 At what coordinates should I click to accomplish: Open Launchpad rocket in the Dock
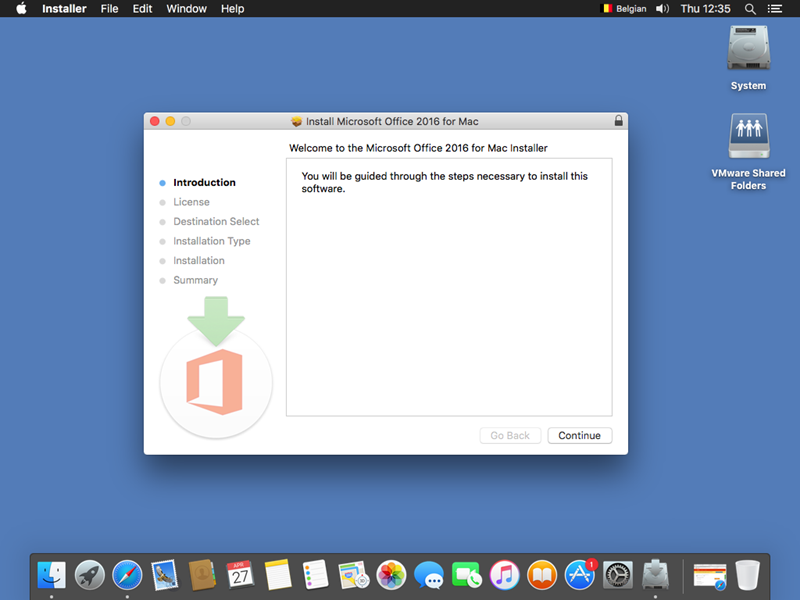coord(90,575)
